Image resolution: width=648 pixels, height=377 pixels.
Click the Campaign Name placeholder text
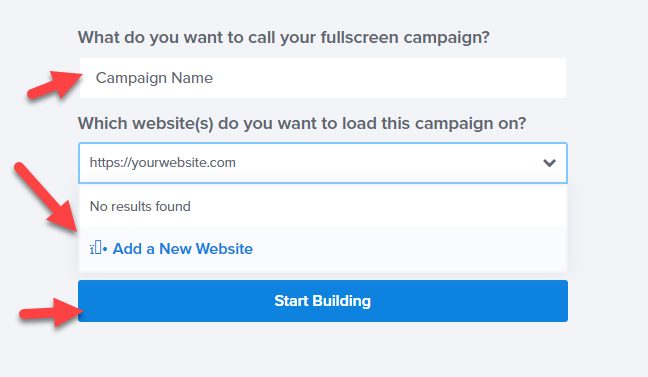(154, 78)
